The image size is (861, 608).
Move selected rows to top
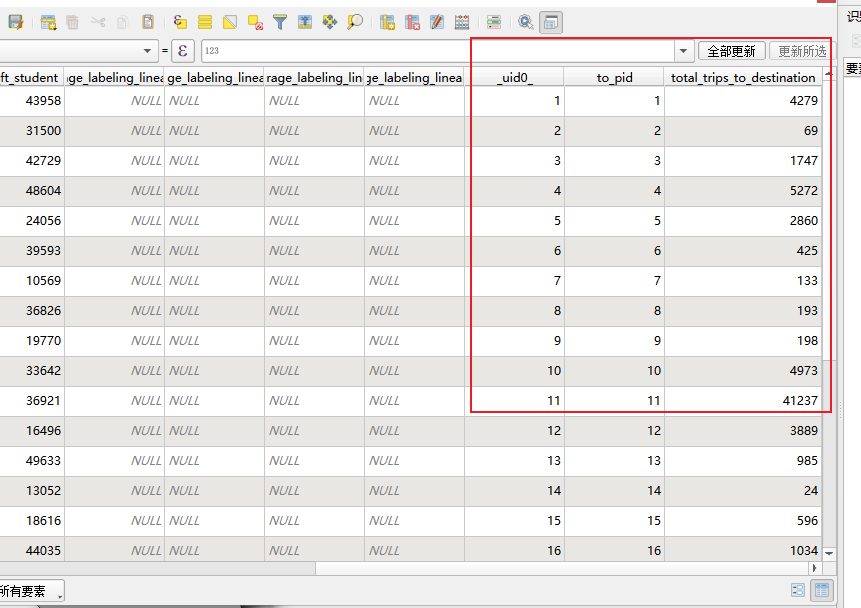(x=305, y=22)
